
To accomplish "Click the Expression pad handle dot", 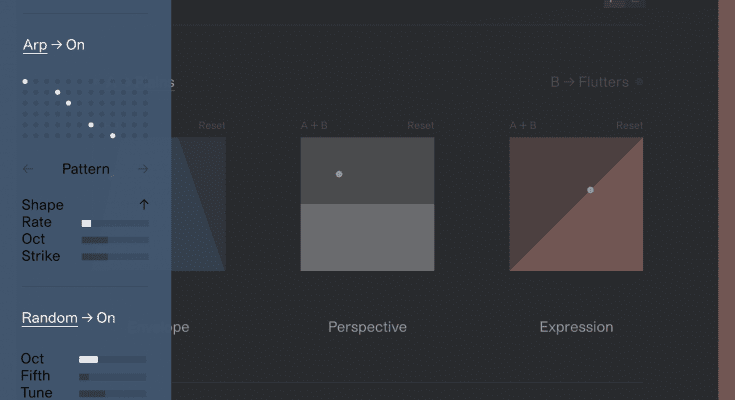I will tap(590, 189).
